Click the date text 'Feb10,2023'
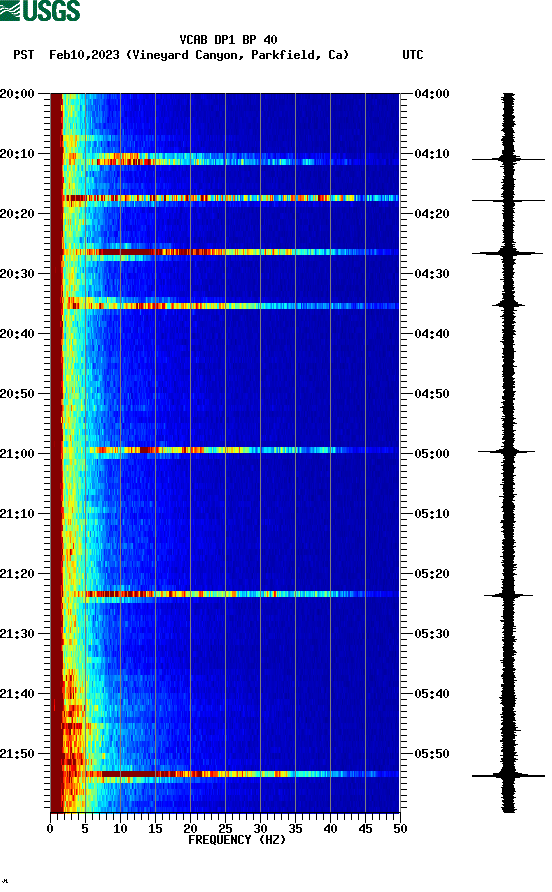552x892 pixels. (84, 55)
